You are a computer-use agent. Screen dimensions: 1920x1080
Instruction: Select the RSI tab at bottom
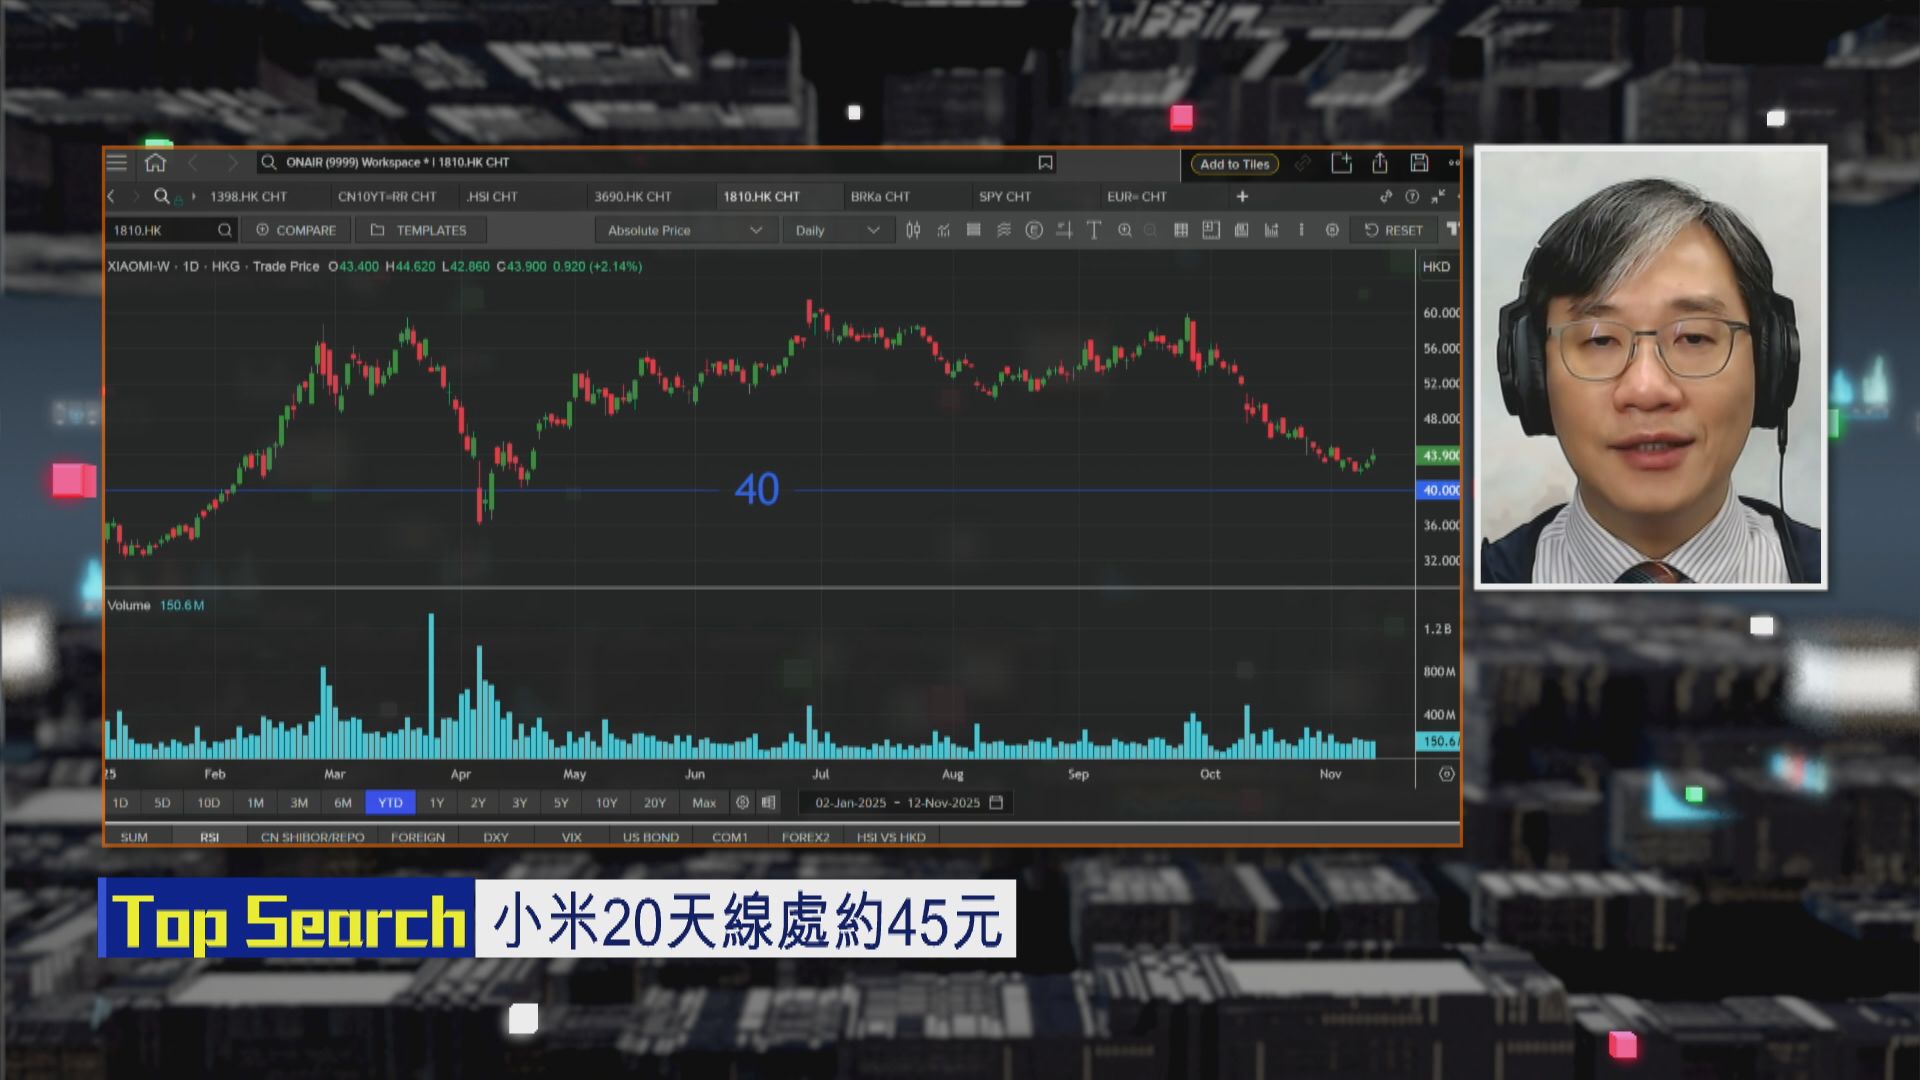(209, 836)
